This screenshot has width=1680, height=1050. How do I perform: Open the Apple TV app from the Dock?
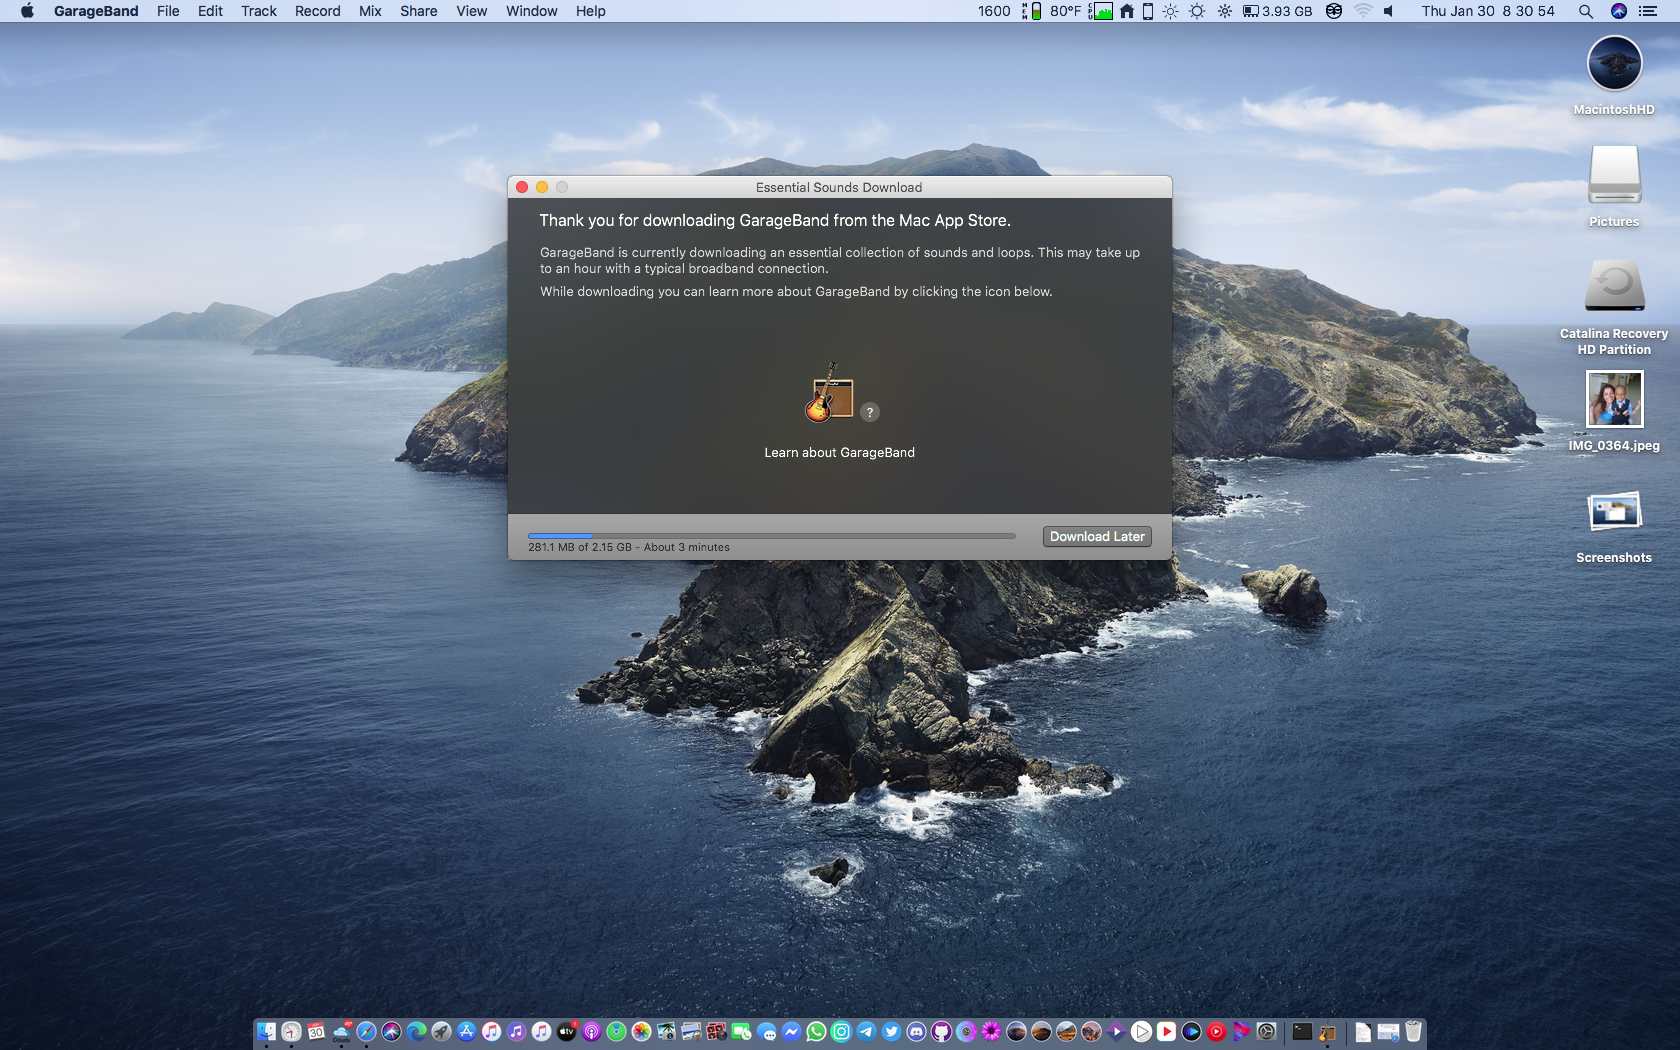566,1031
